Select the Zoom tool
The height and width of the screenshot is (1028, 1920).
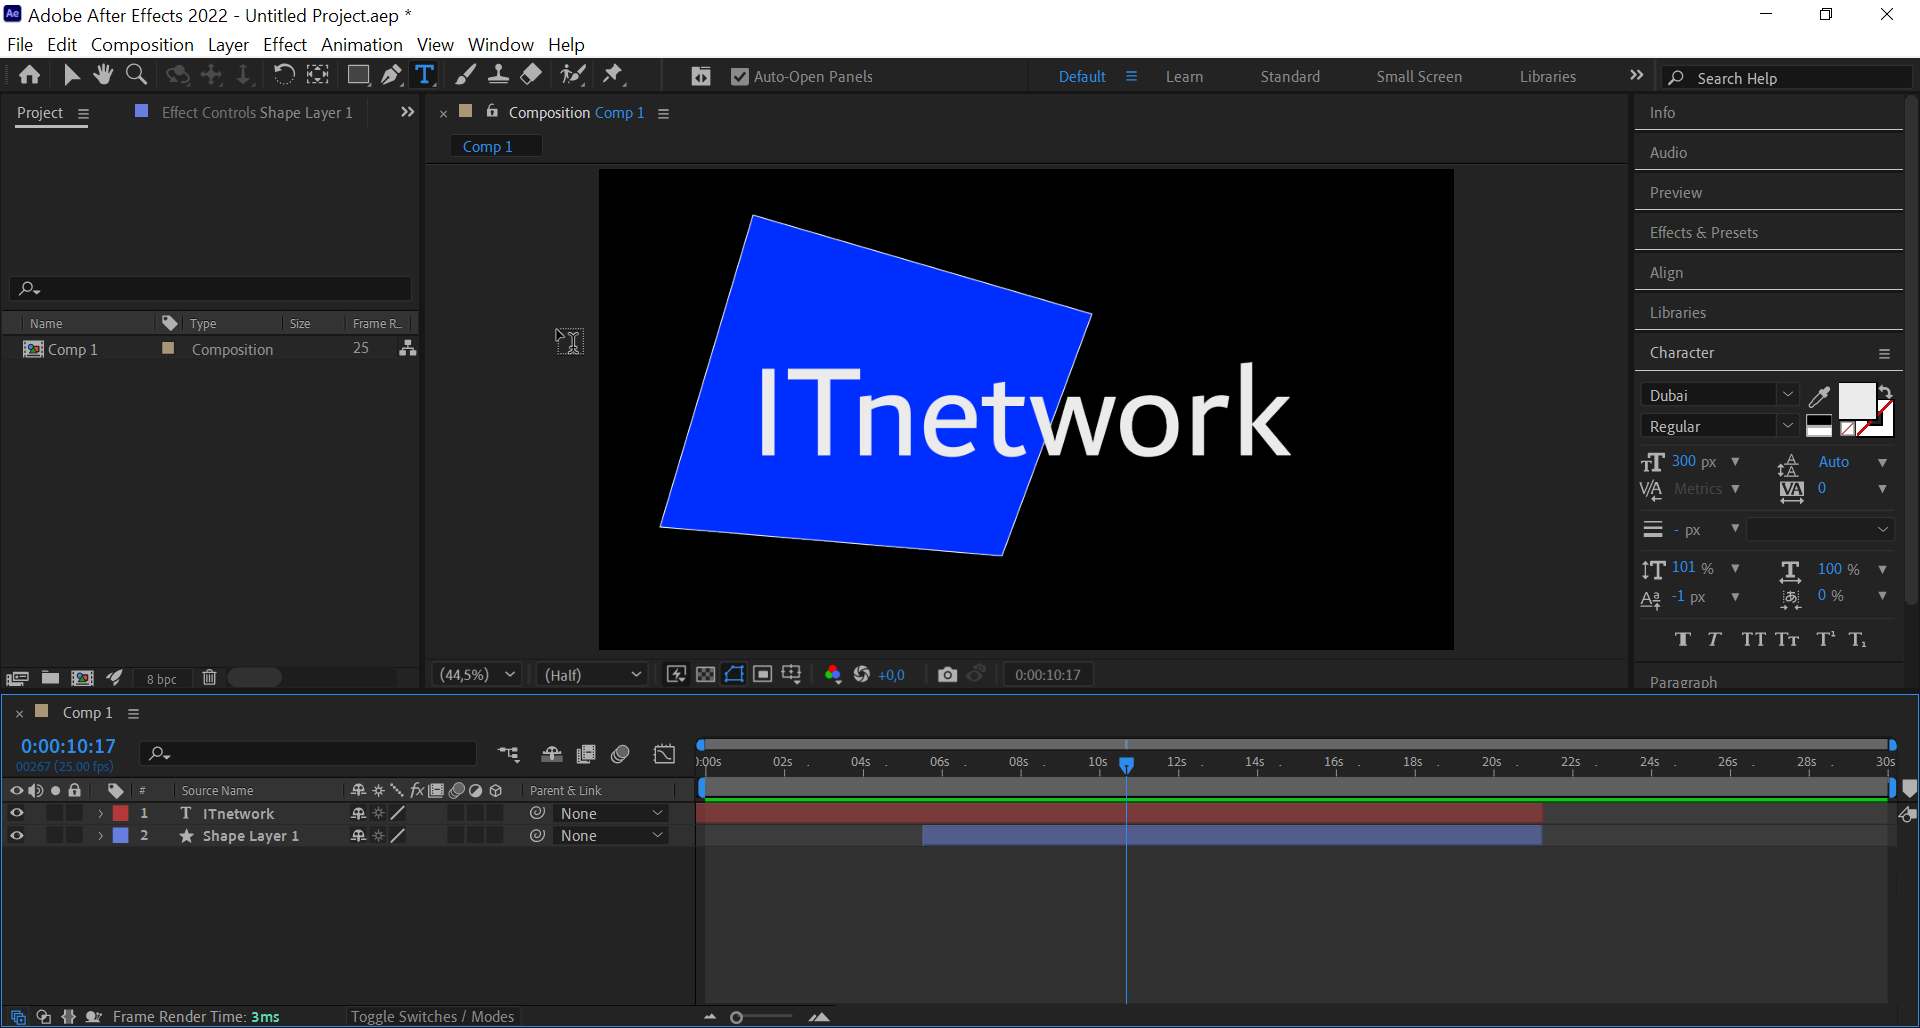(136, 74)
